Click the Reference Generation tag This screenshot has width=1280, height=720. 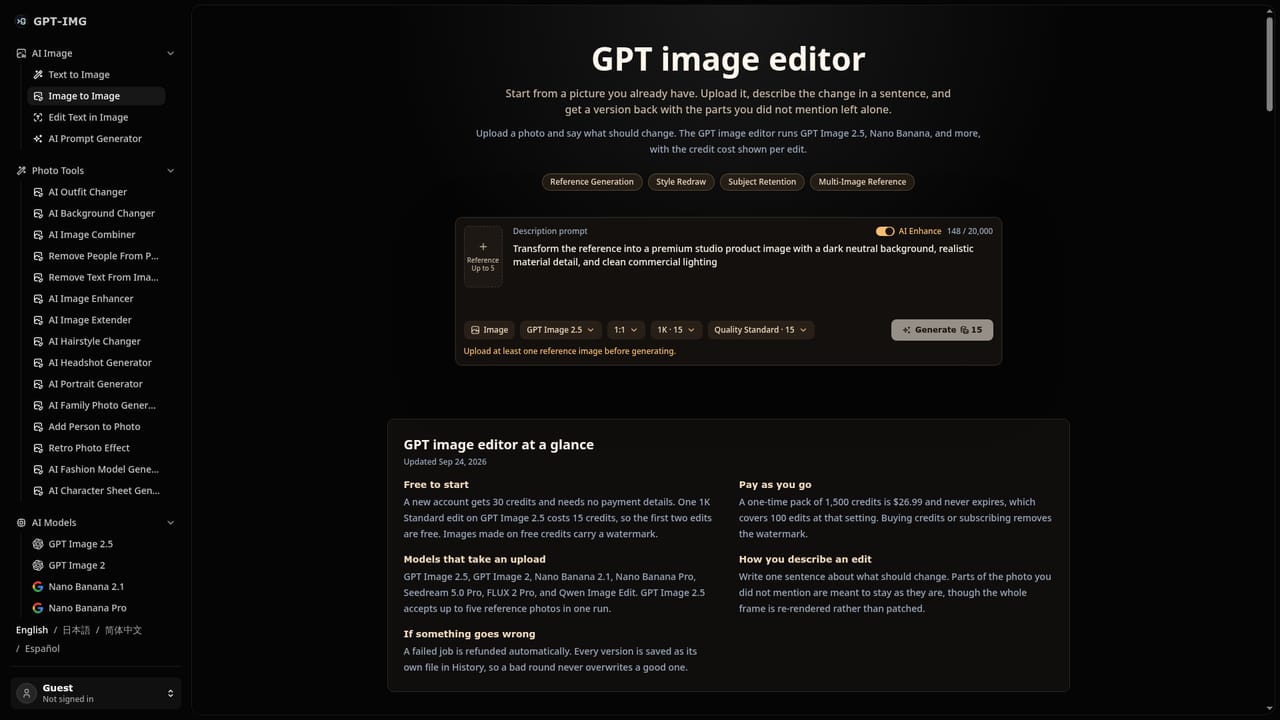592,182
